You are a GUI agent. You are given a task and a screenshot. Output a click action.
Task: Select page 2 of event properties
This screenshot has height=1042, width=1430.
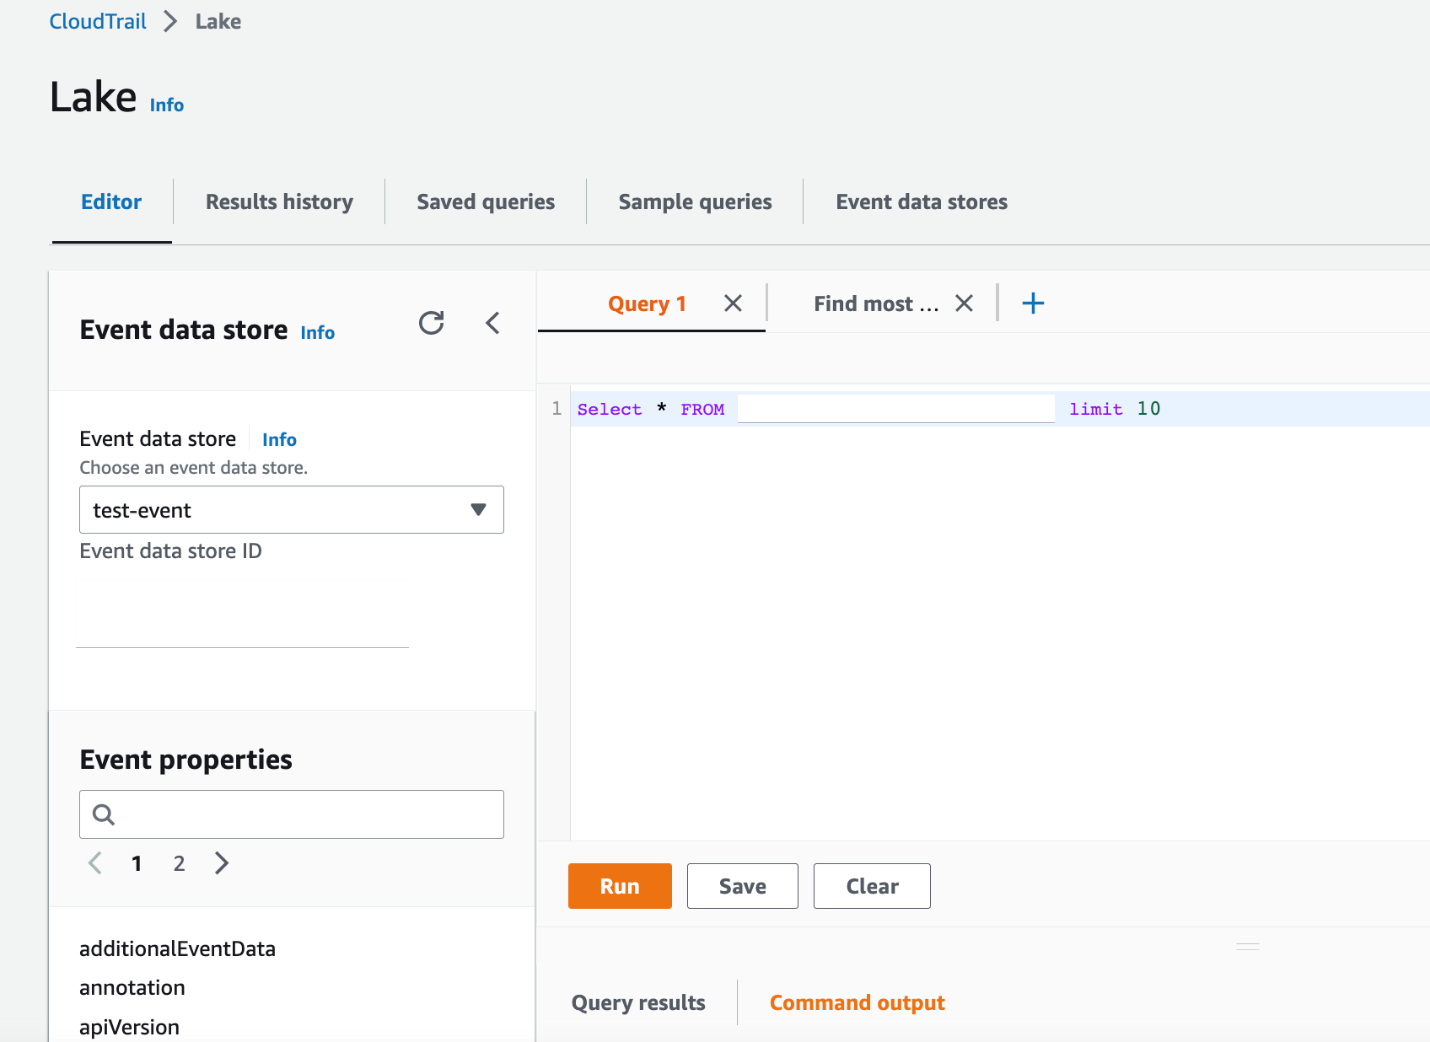point(178,862)
